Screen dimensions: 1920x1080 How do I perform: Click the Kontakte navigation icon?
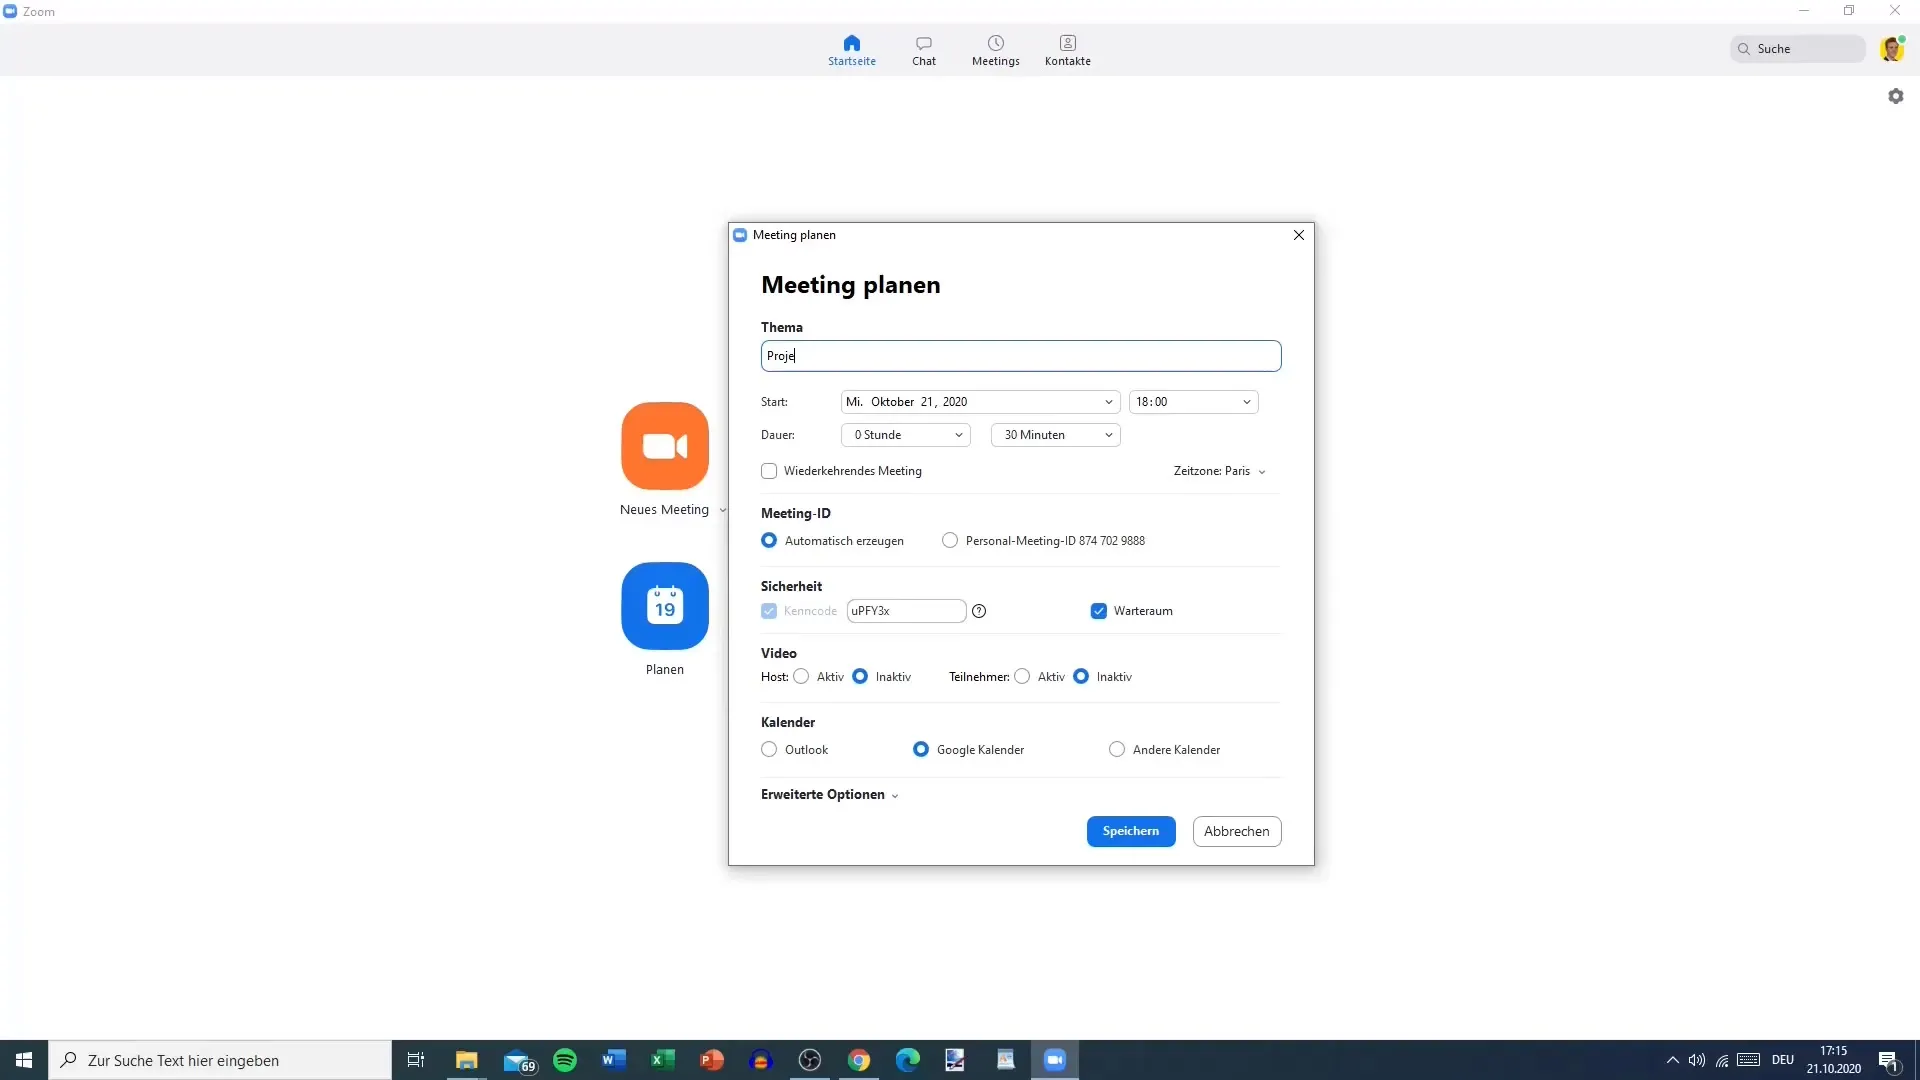click(1067, 49)
